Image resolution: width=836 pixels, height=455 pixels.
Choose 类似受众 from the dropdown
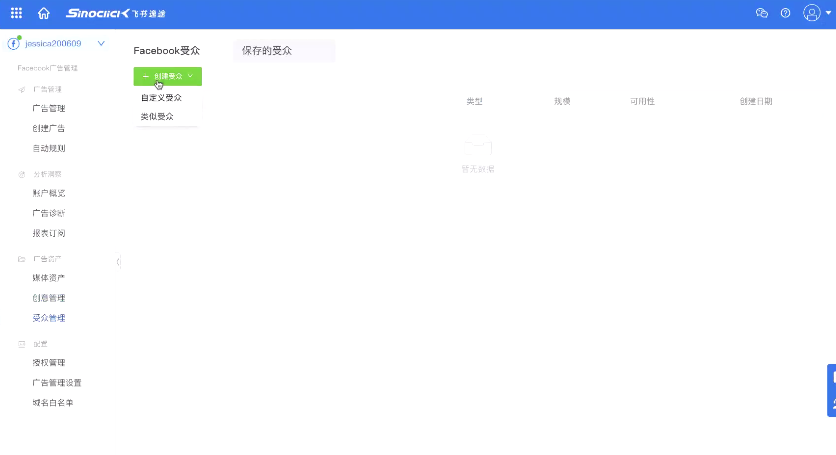[157, 116]
